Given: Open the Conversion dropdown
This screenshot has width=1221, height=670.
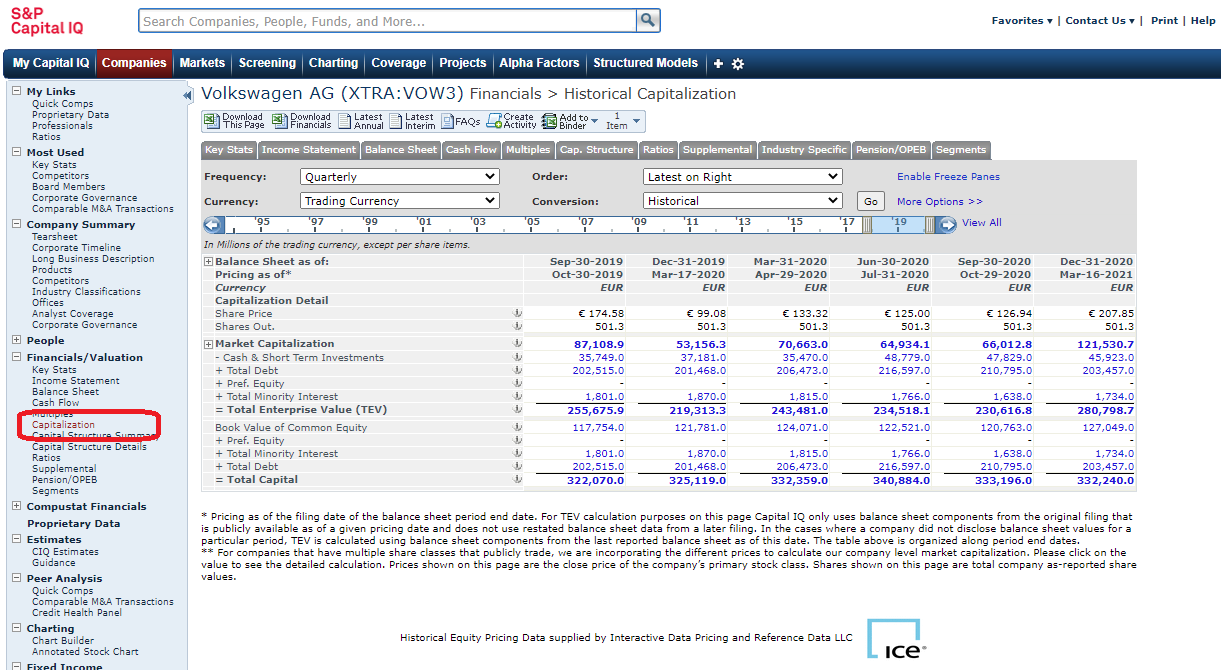Looking at the screenshot, I should [743, 201].
